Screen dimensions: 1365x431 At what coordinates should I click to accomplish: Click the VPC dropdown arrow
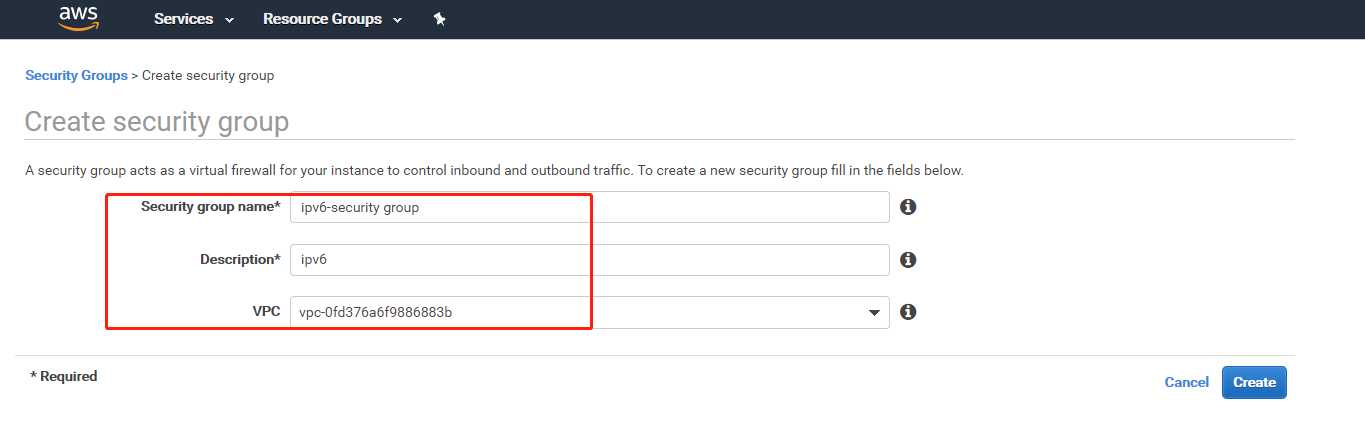(875, 313)
